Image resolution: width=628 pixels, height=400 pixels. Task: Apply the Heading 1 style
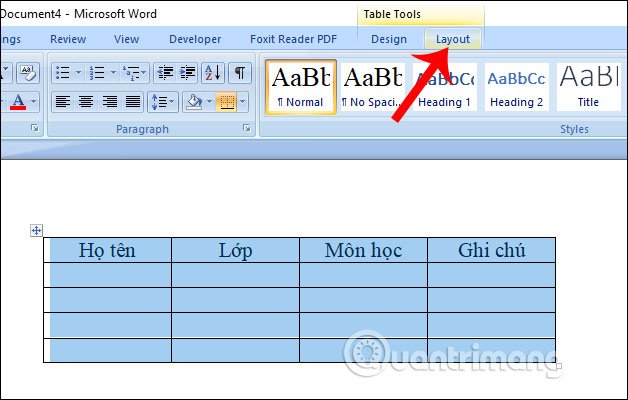[445, 87]
